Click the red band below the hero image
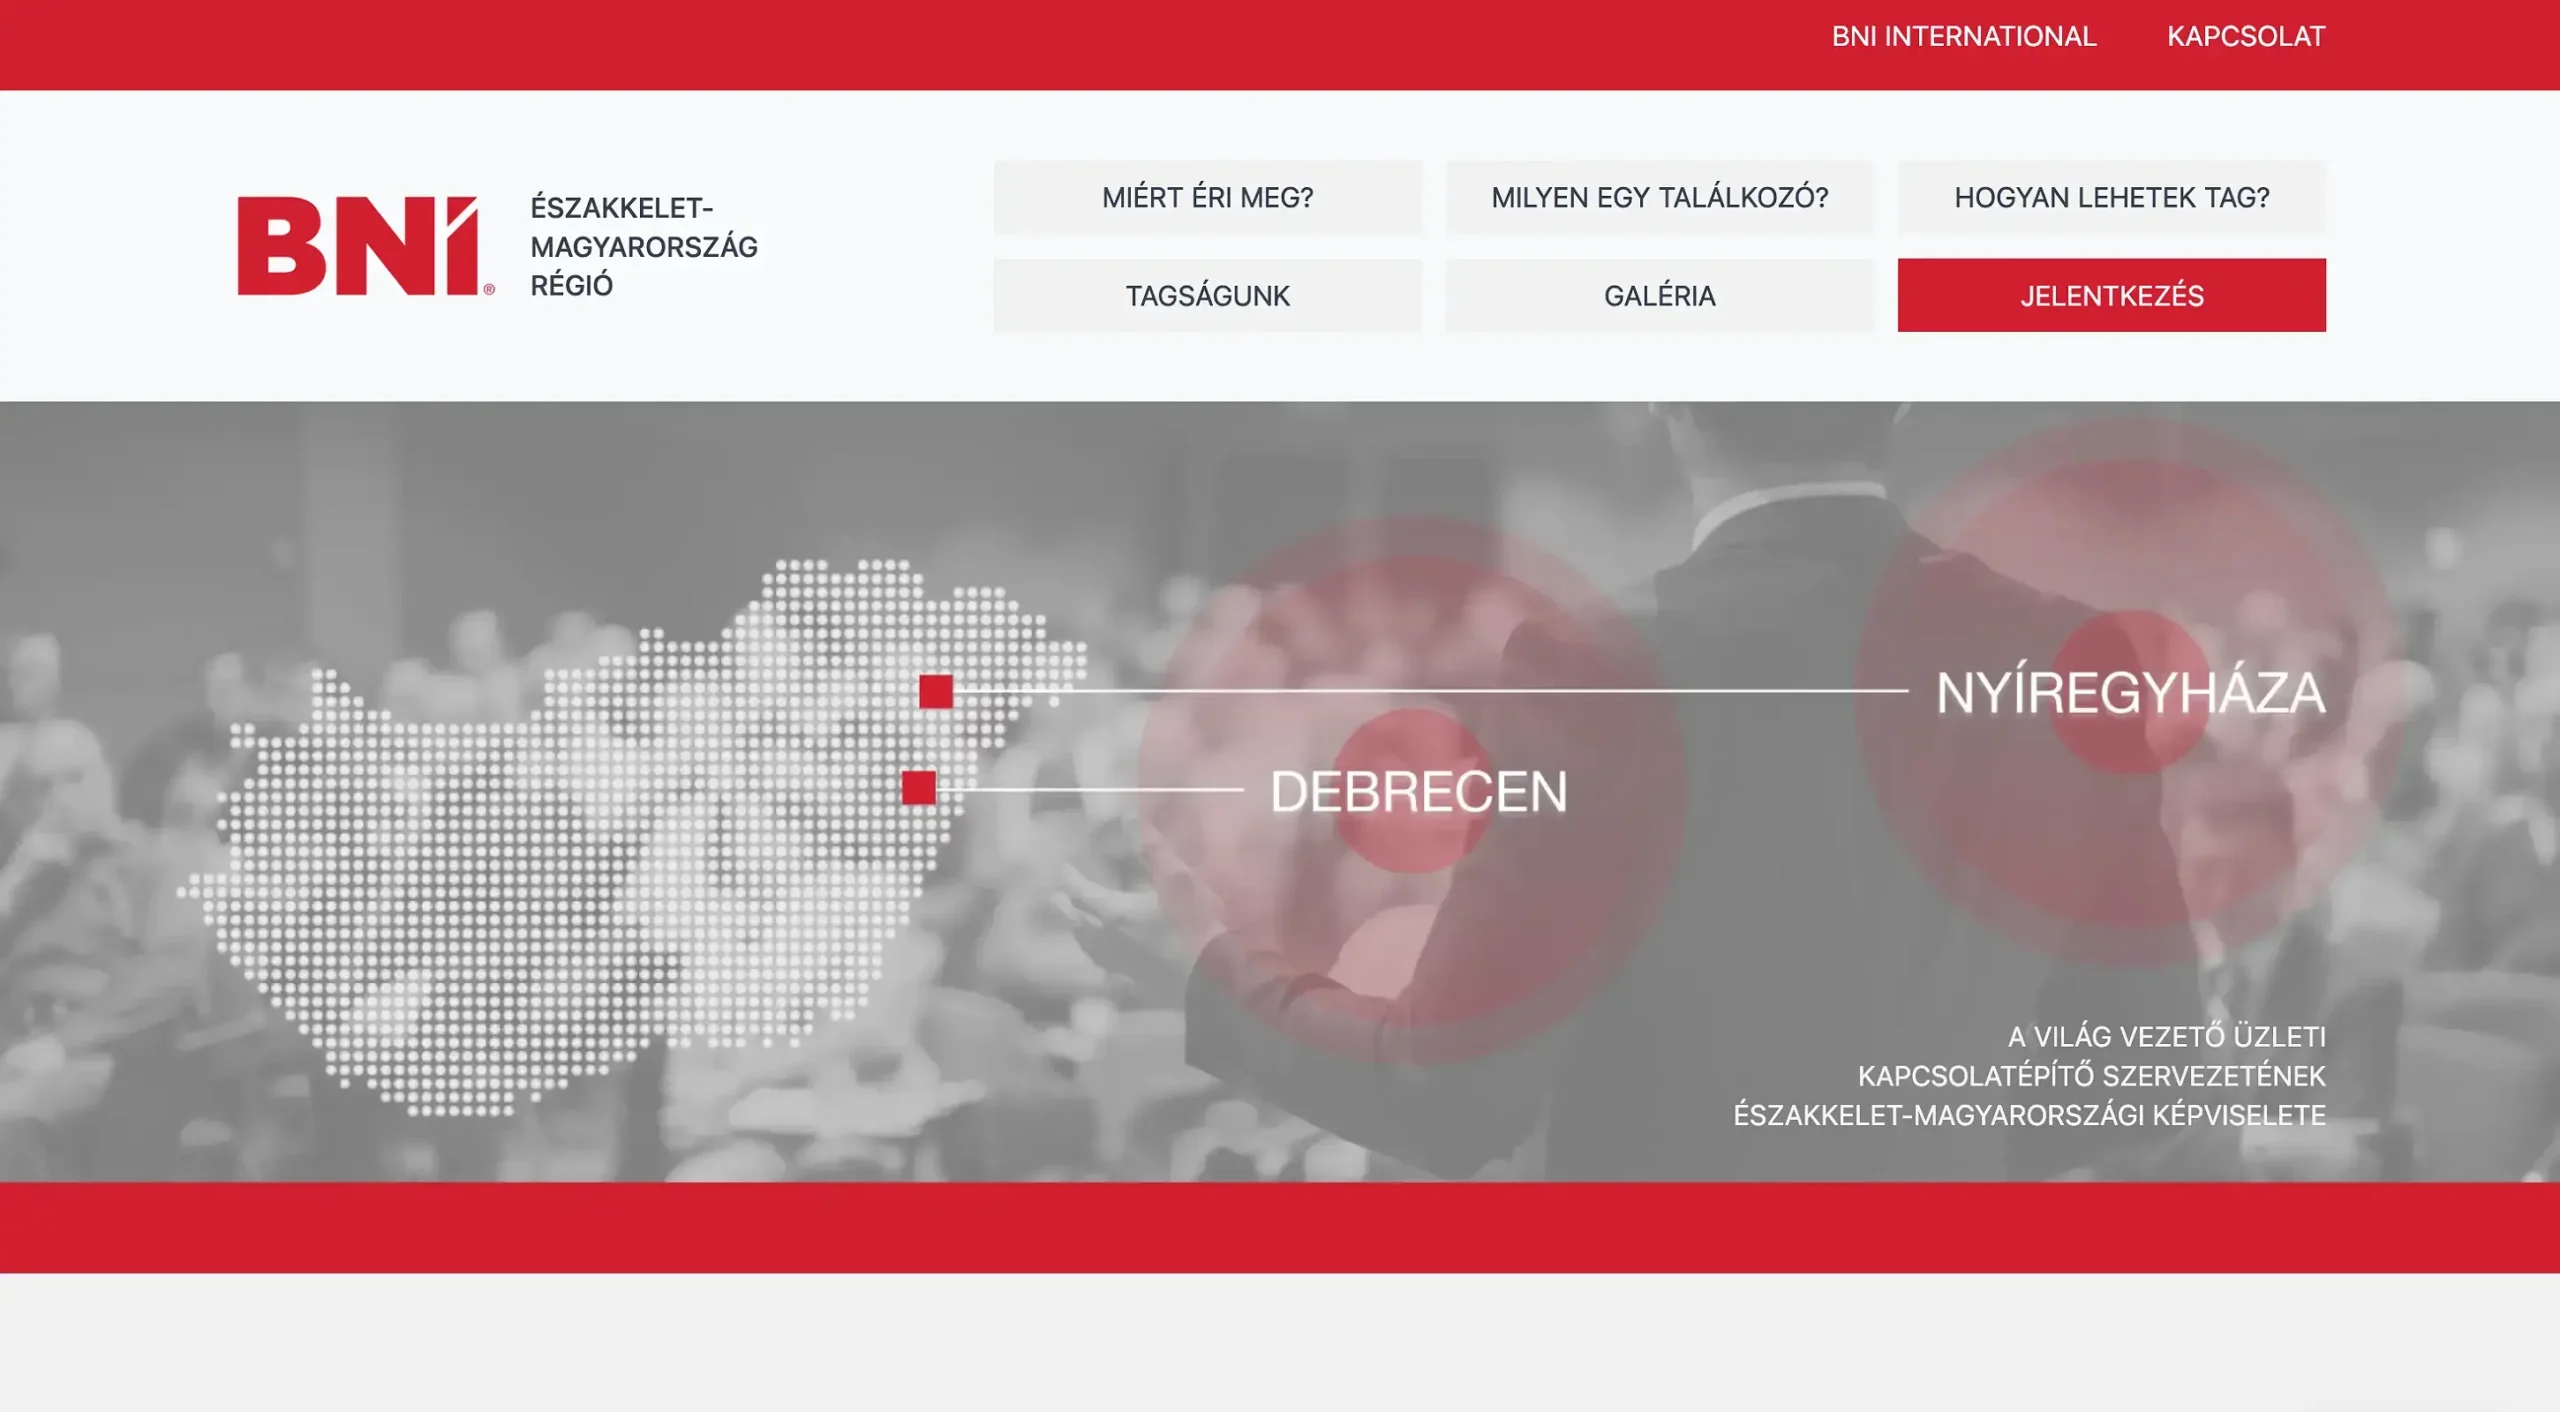This screenshot has width=2560, height=1412. (x=1280, y=1227)
